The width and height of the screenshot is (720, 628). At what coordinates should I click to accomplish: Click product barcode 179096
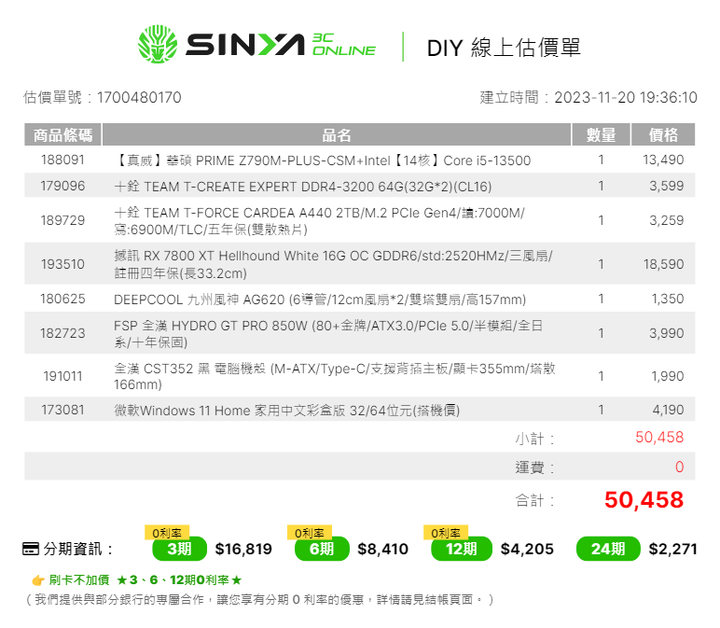tap(63, 186)
